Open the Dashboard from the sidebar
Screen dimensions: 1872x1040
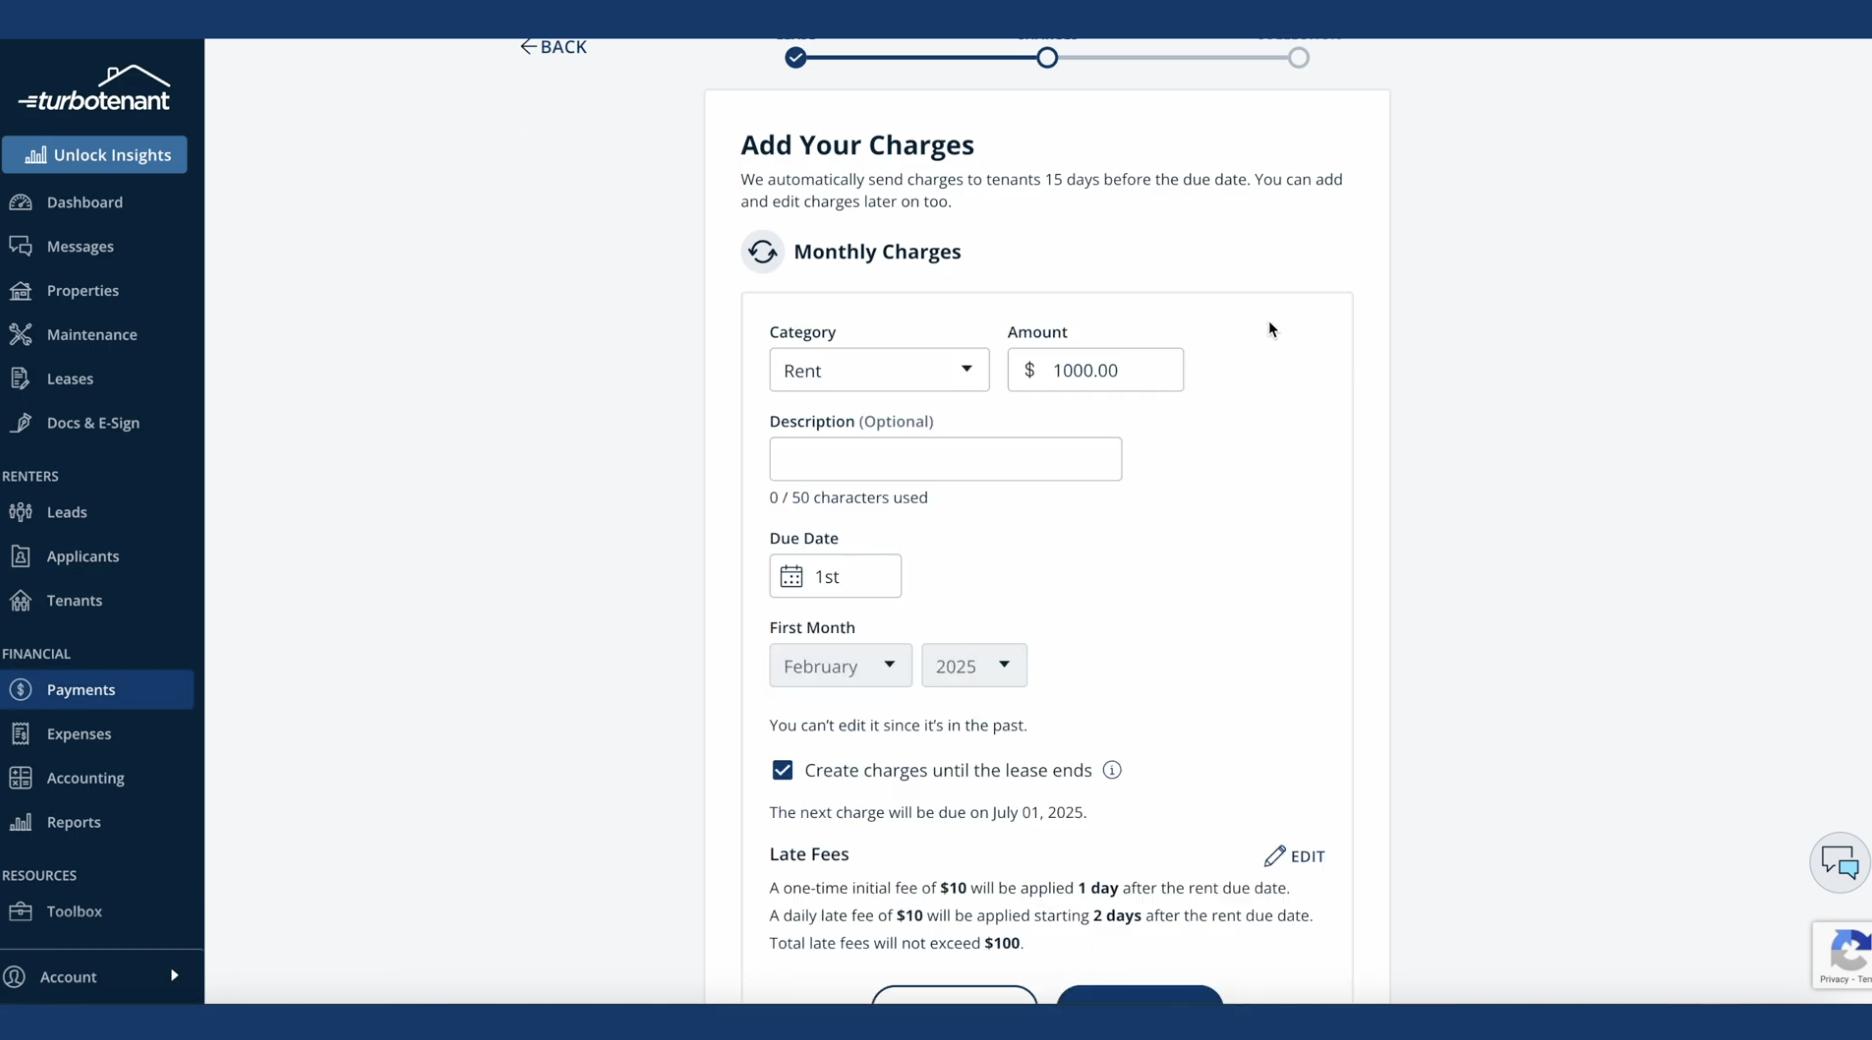point(83,202)
